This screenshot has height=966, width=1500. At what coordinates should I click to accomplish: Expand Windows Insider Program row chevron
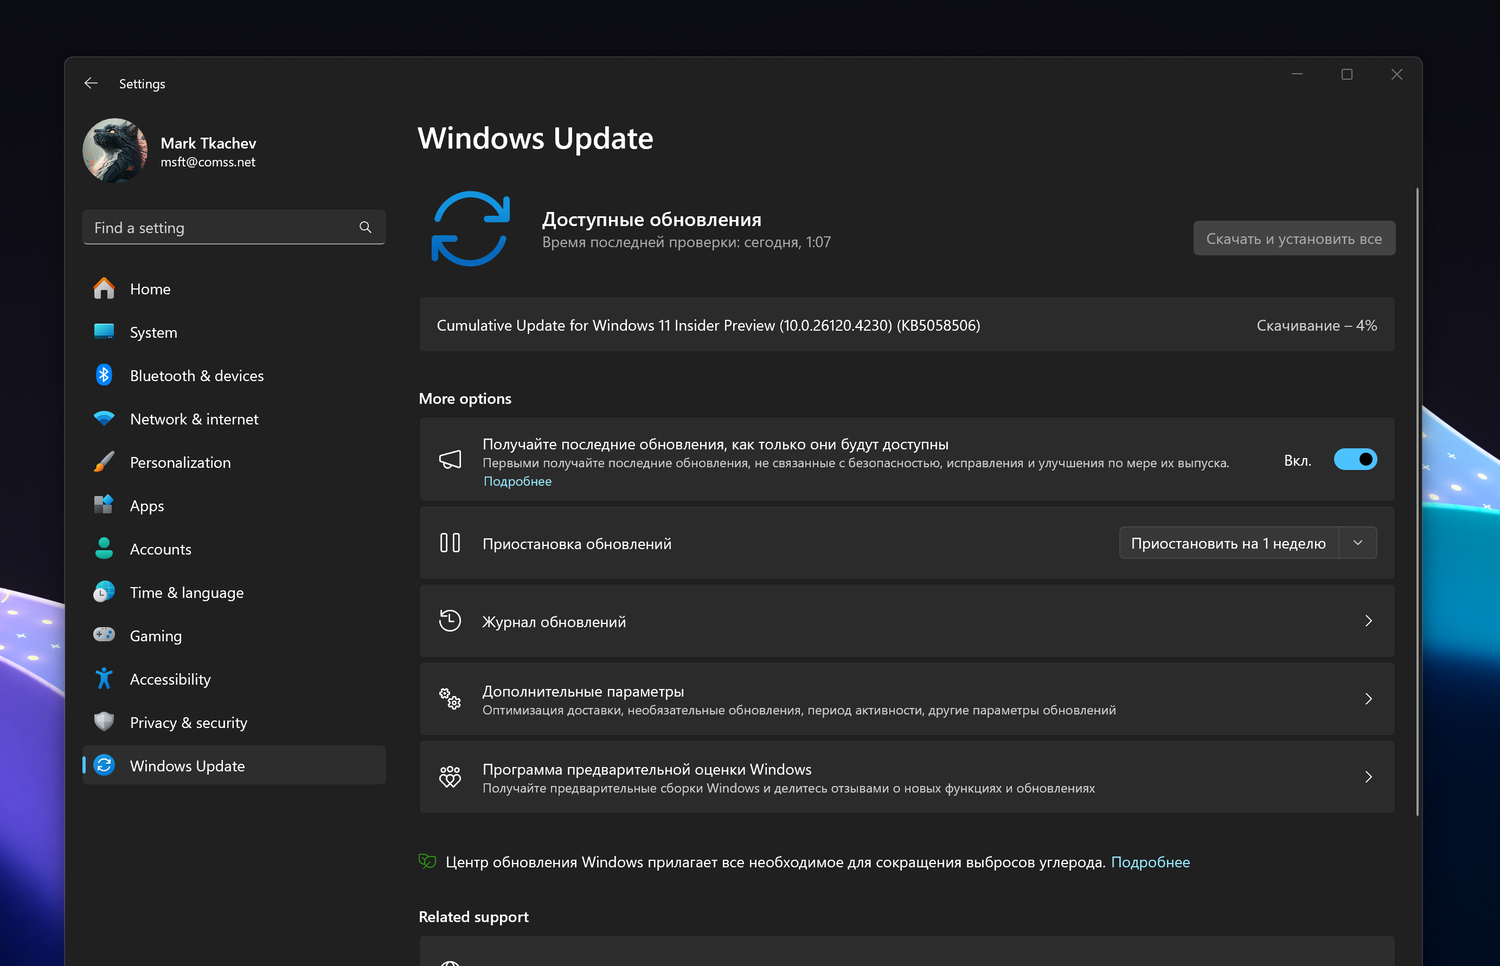point(1368,777)
